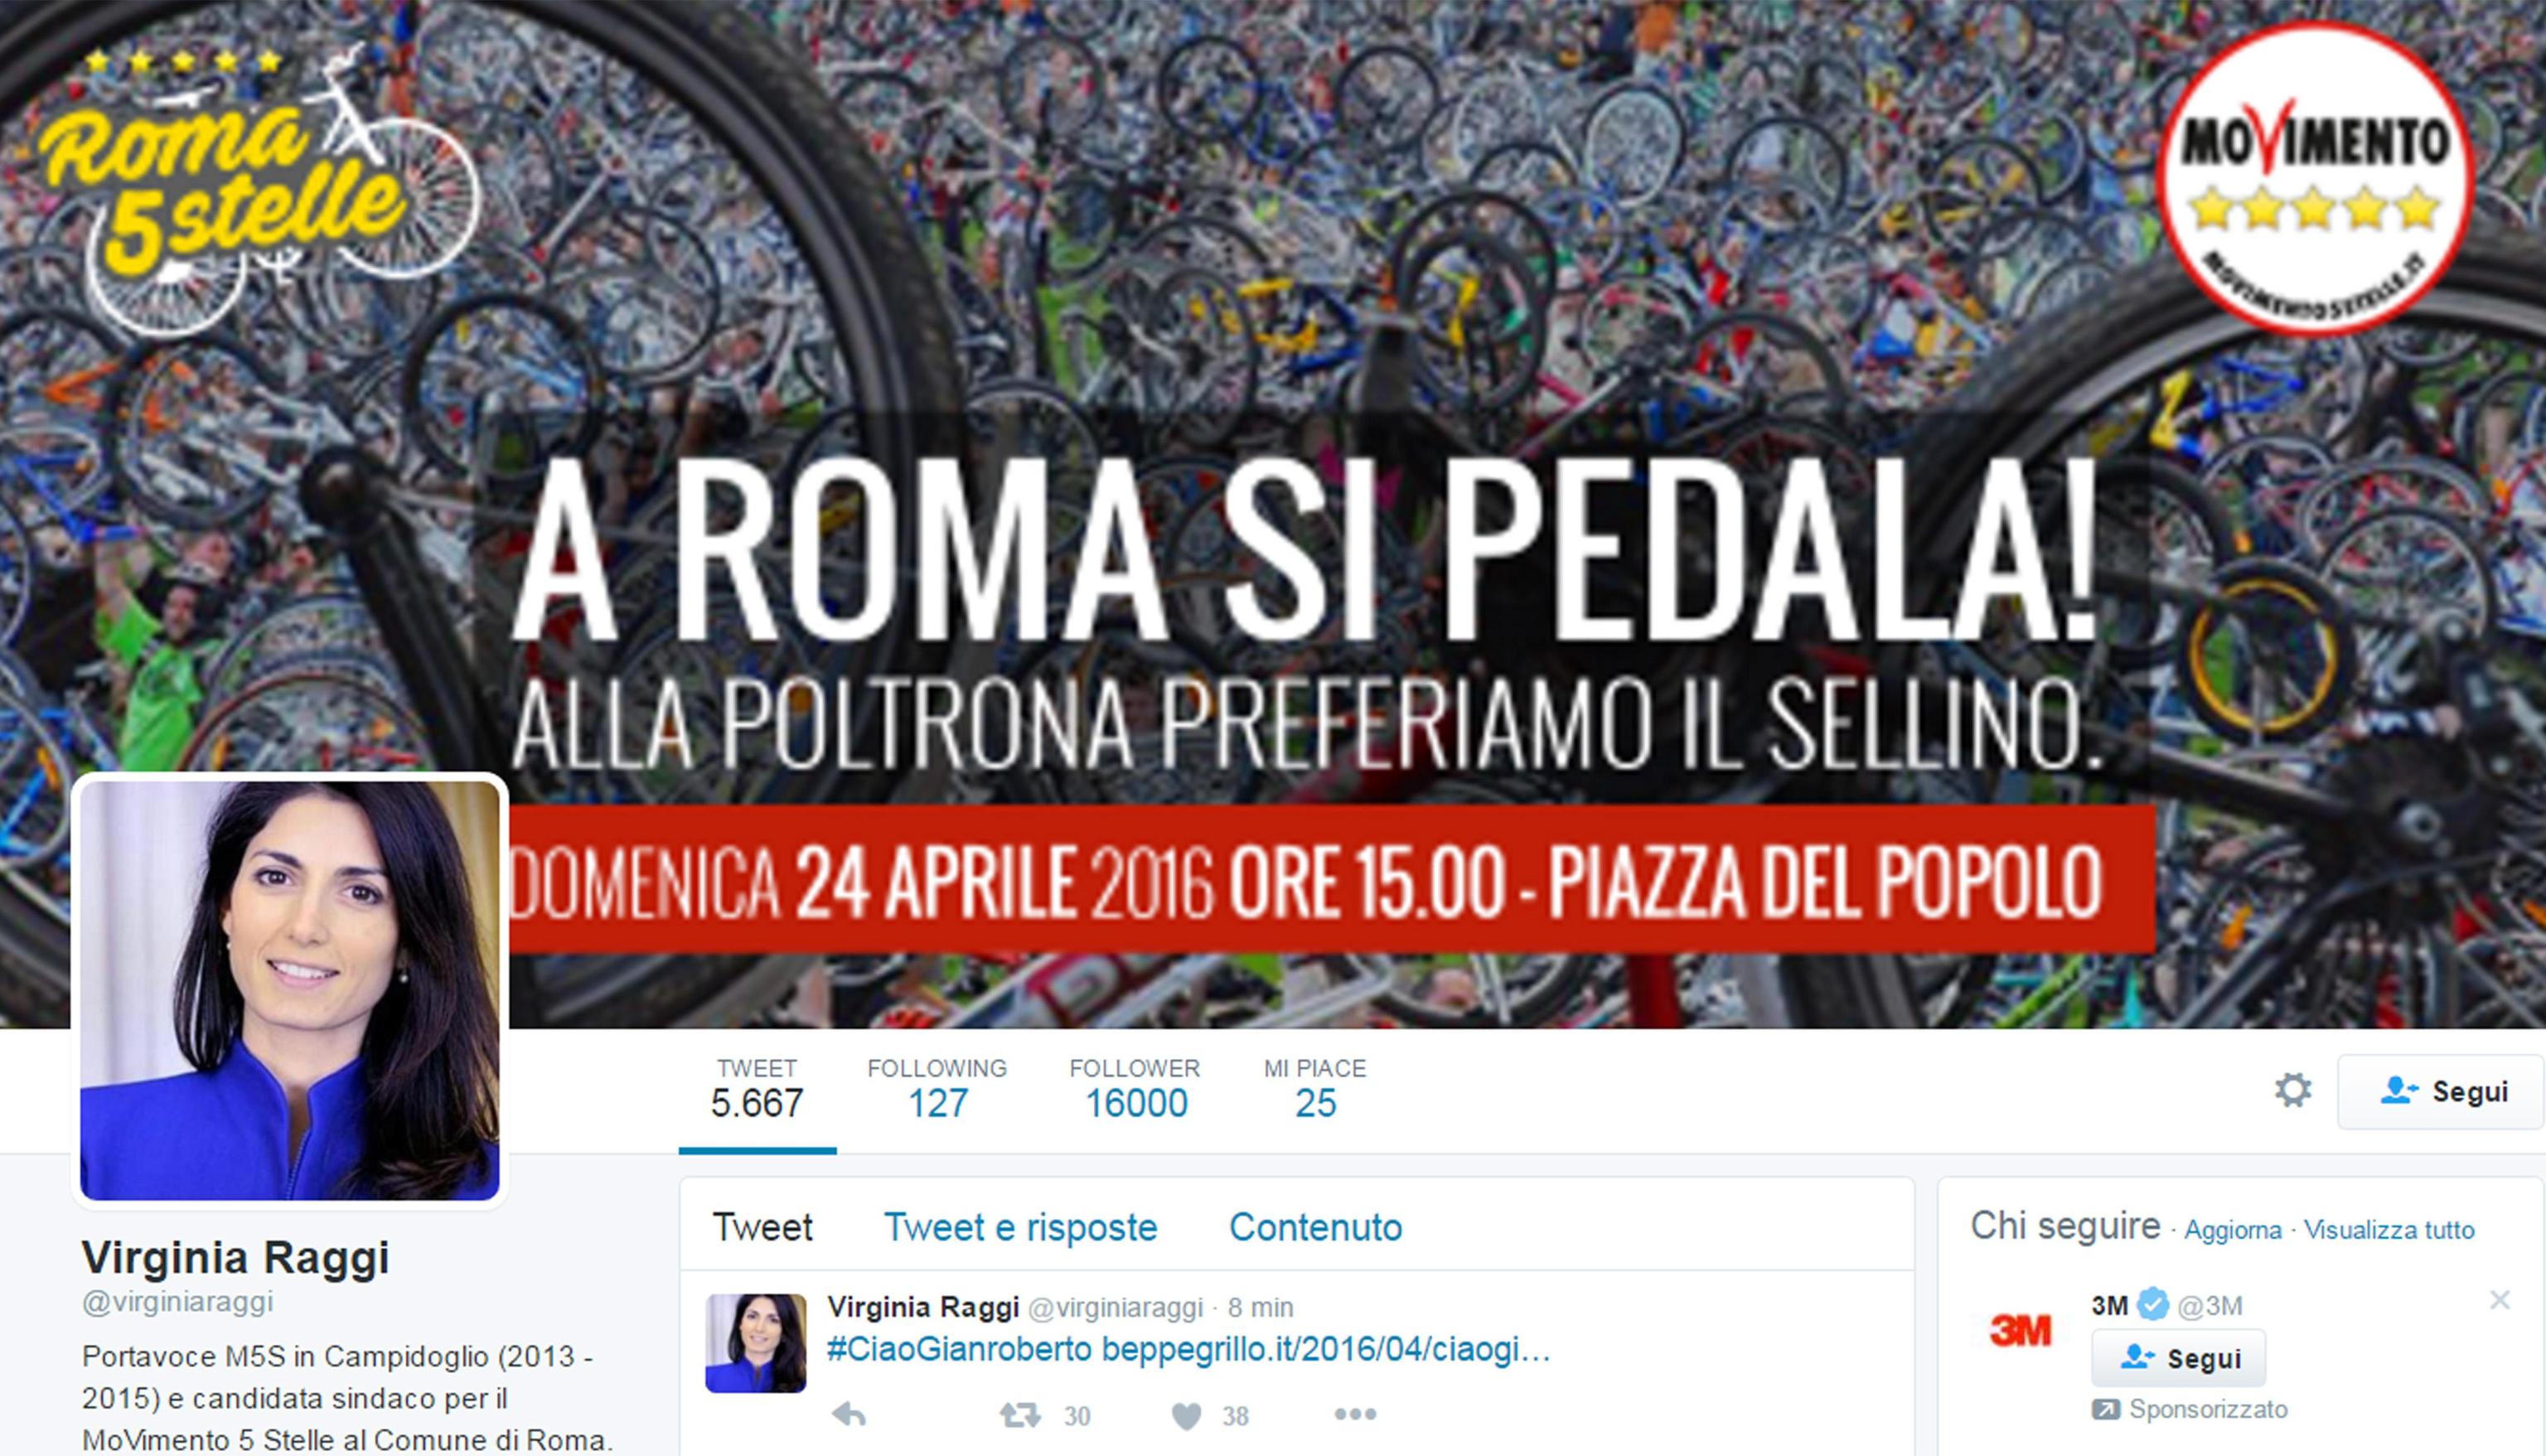This screenshot has width=2546, height=1456.
Task: Click the Movimento 5 Stelle logo
Action: 2312,178
